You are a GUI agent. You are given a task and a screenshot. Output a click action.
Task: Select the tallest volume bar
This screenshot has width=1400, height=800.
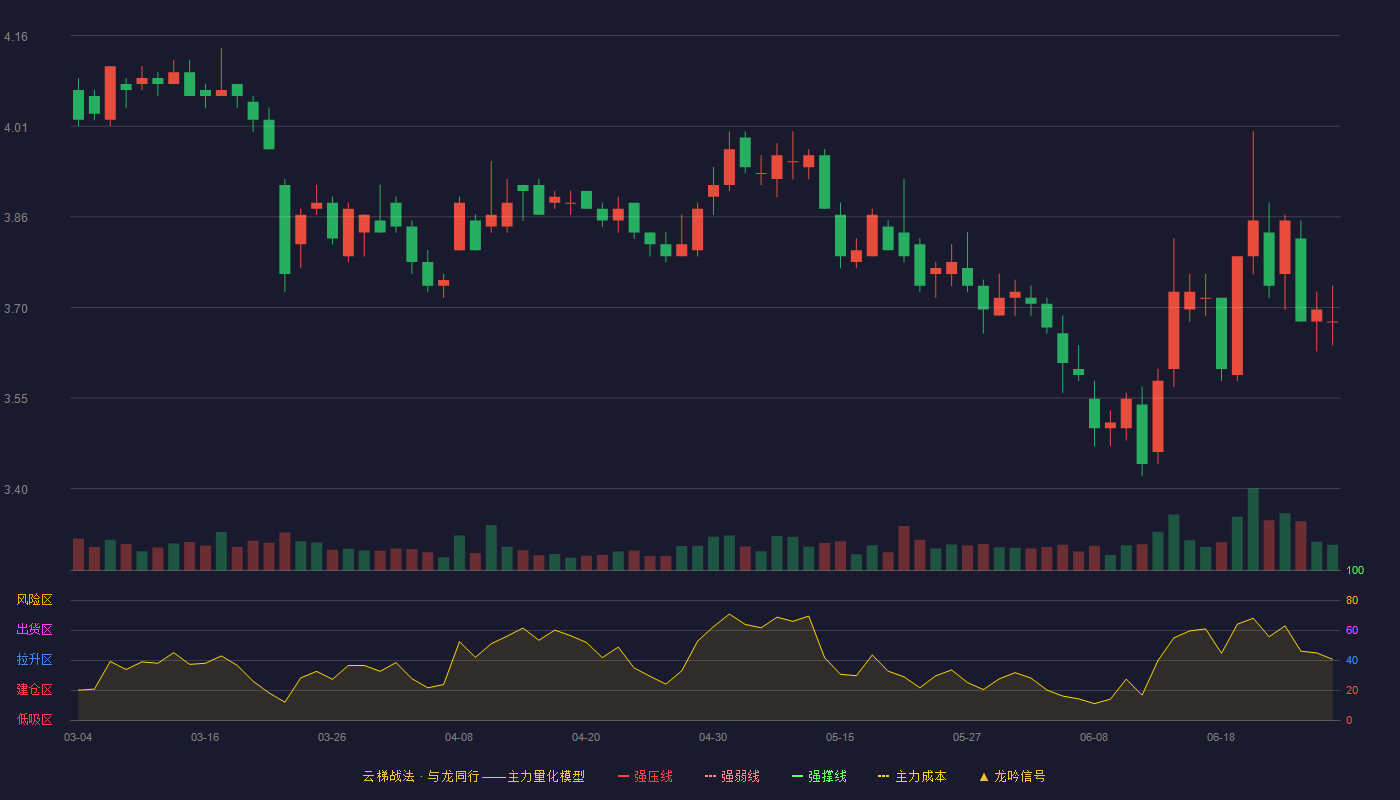(x=1253, y=529)
